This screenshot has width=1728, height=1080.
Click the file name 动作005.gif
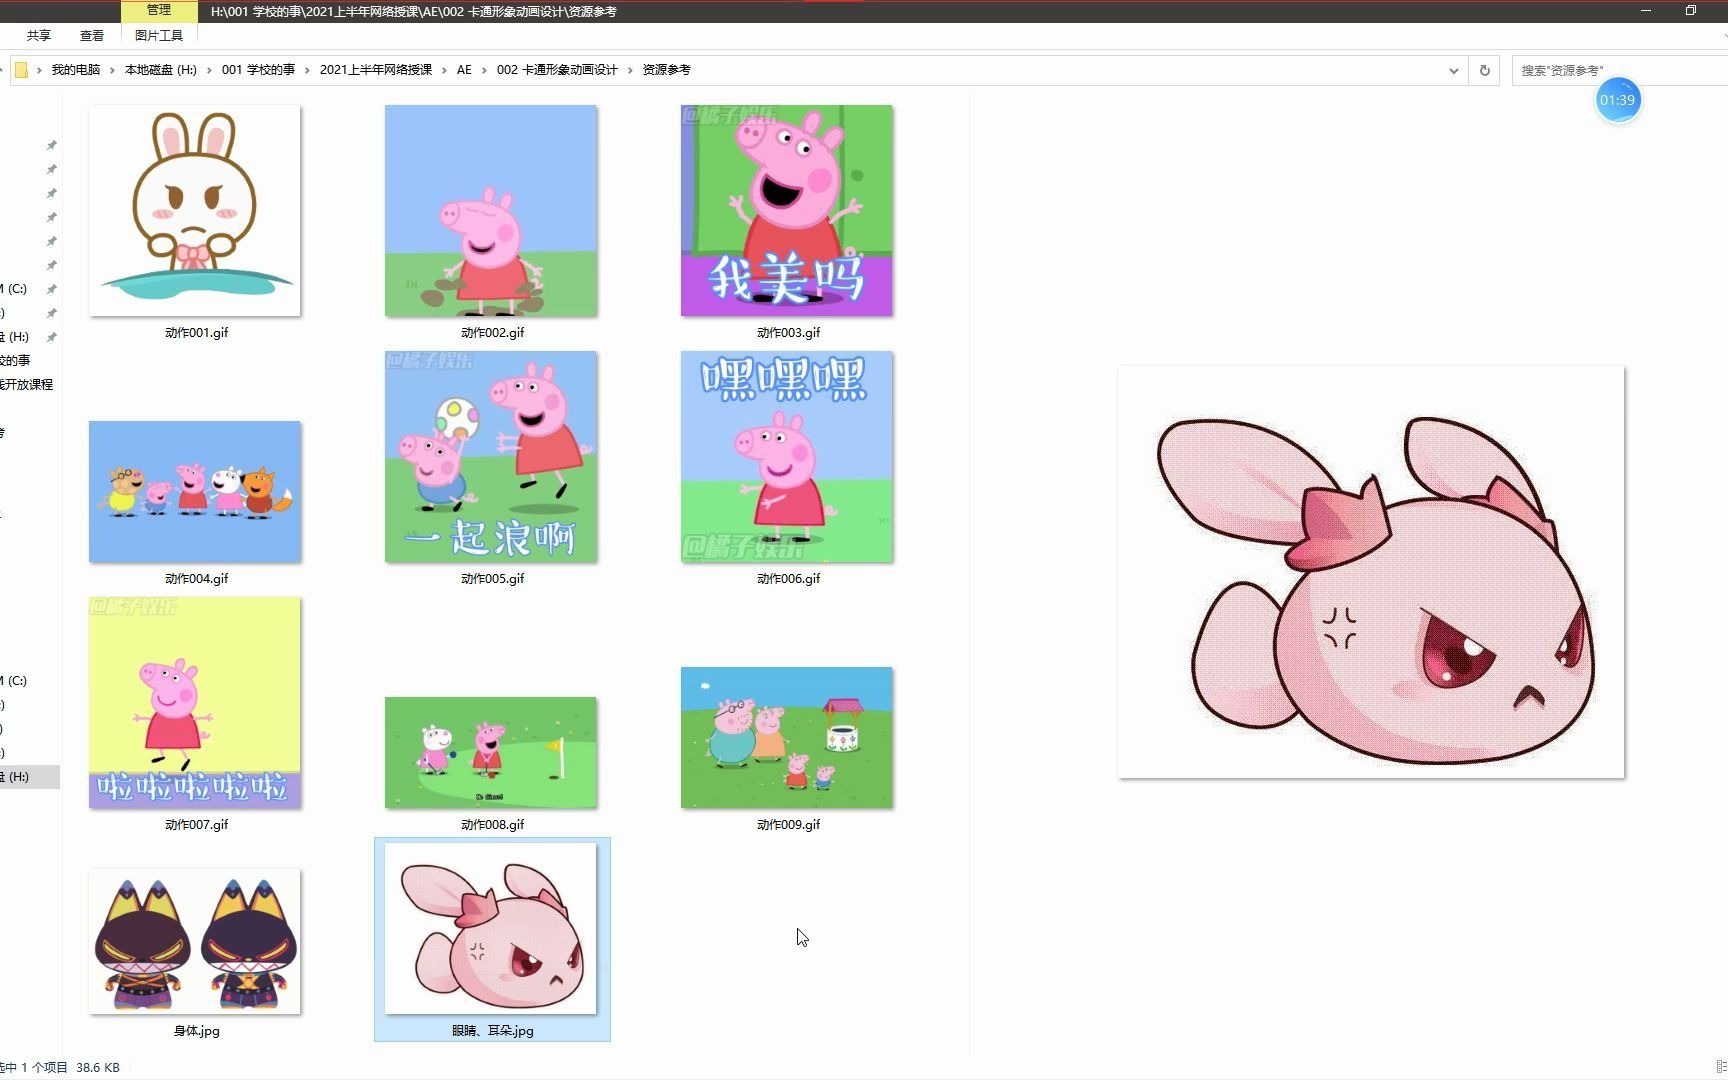(492, 579)
